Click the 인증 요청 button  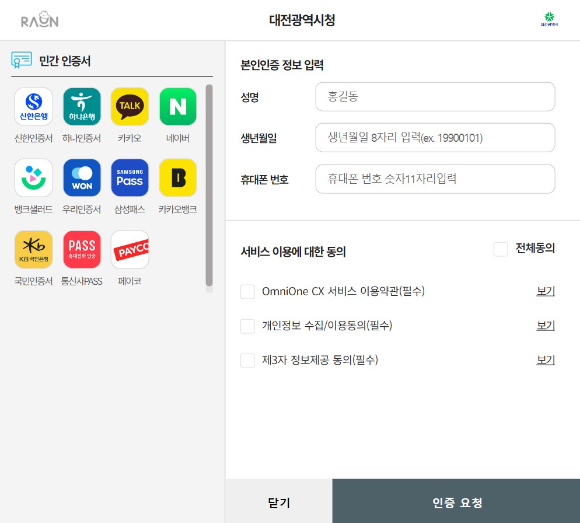pos(456,501)
